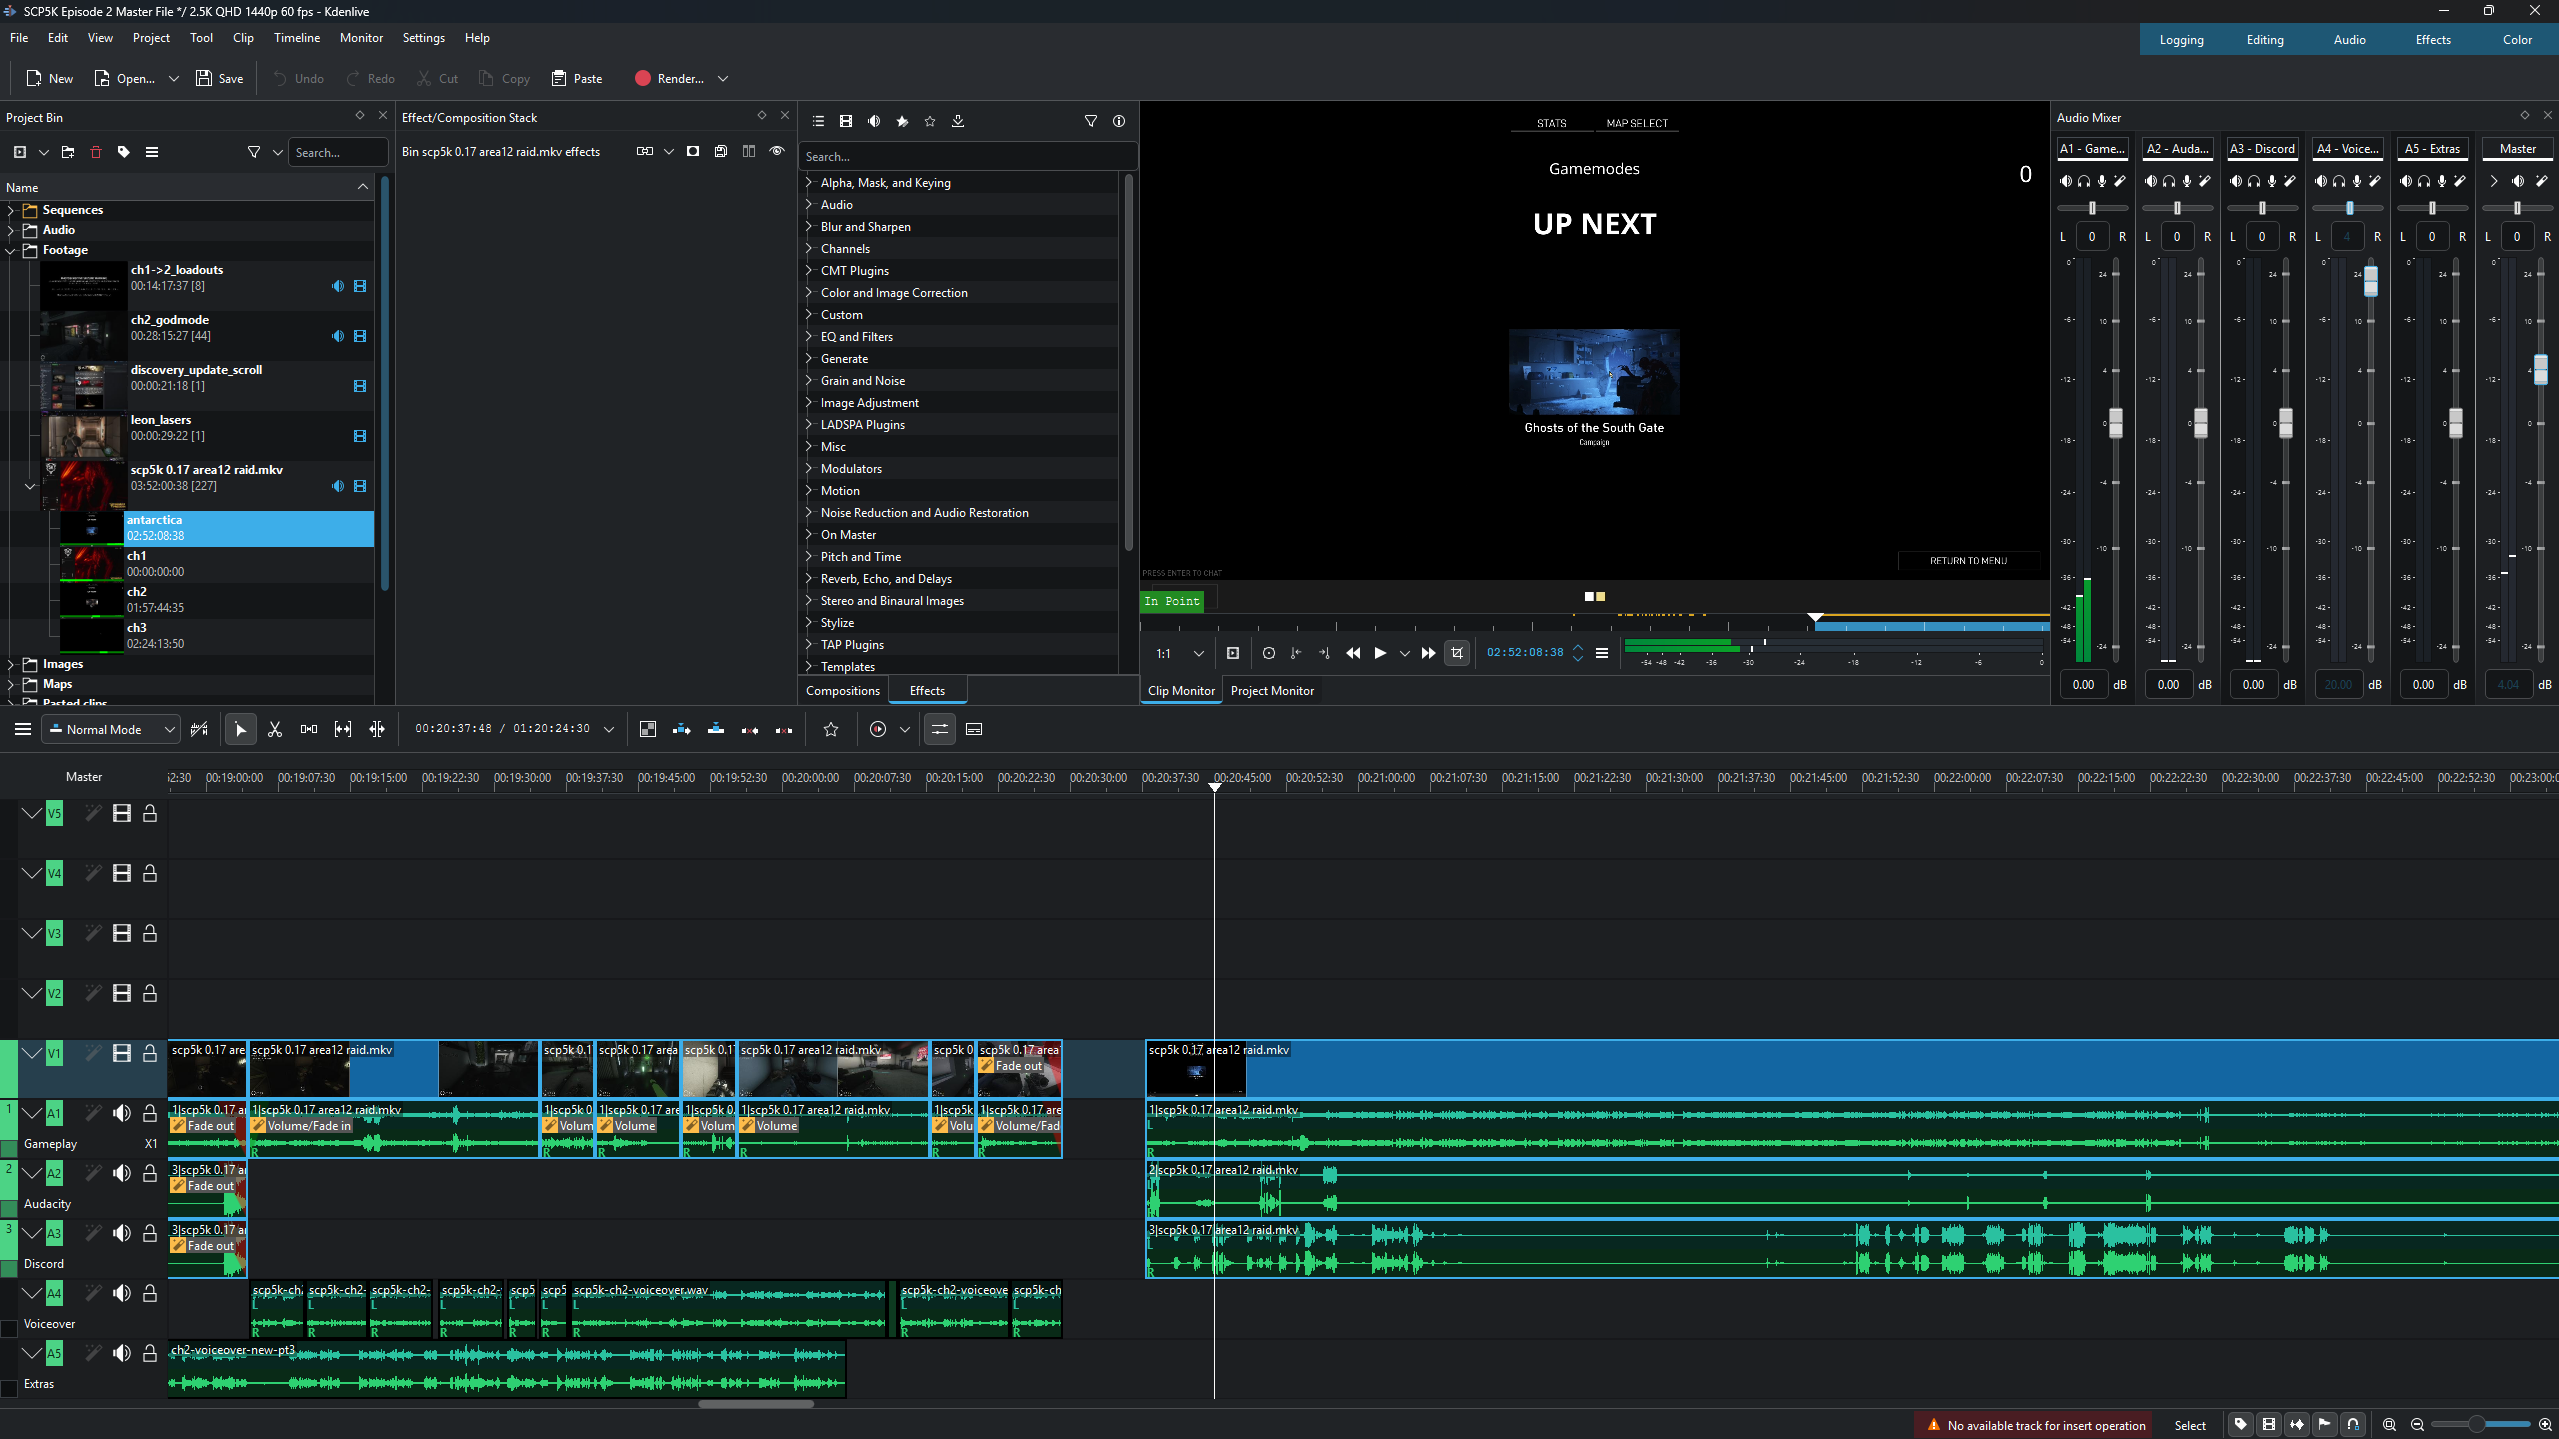2559x1439 pixels.
Task: Switch to the Color workspace layout
Action: [2517, 40]
